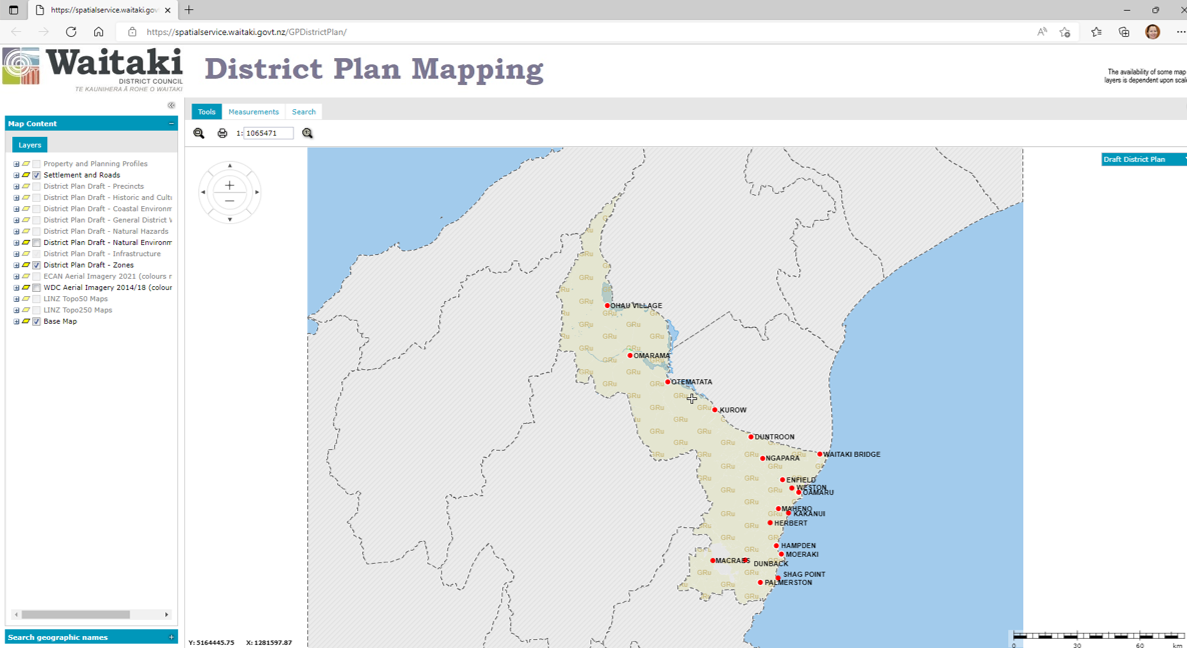Expand the Base Map tree node
1187x652 pixels.
16,322
